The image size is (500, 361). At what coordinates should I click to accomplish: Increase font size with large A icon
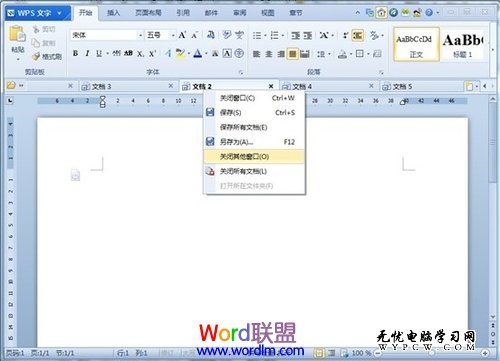[182, 35]
